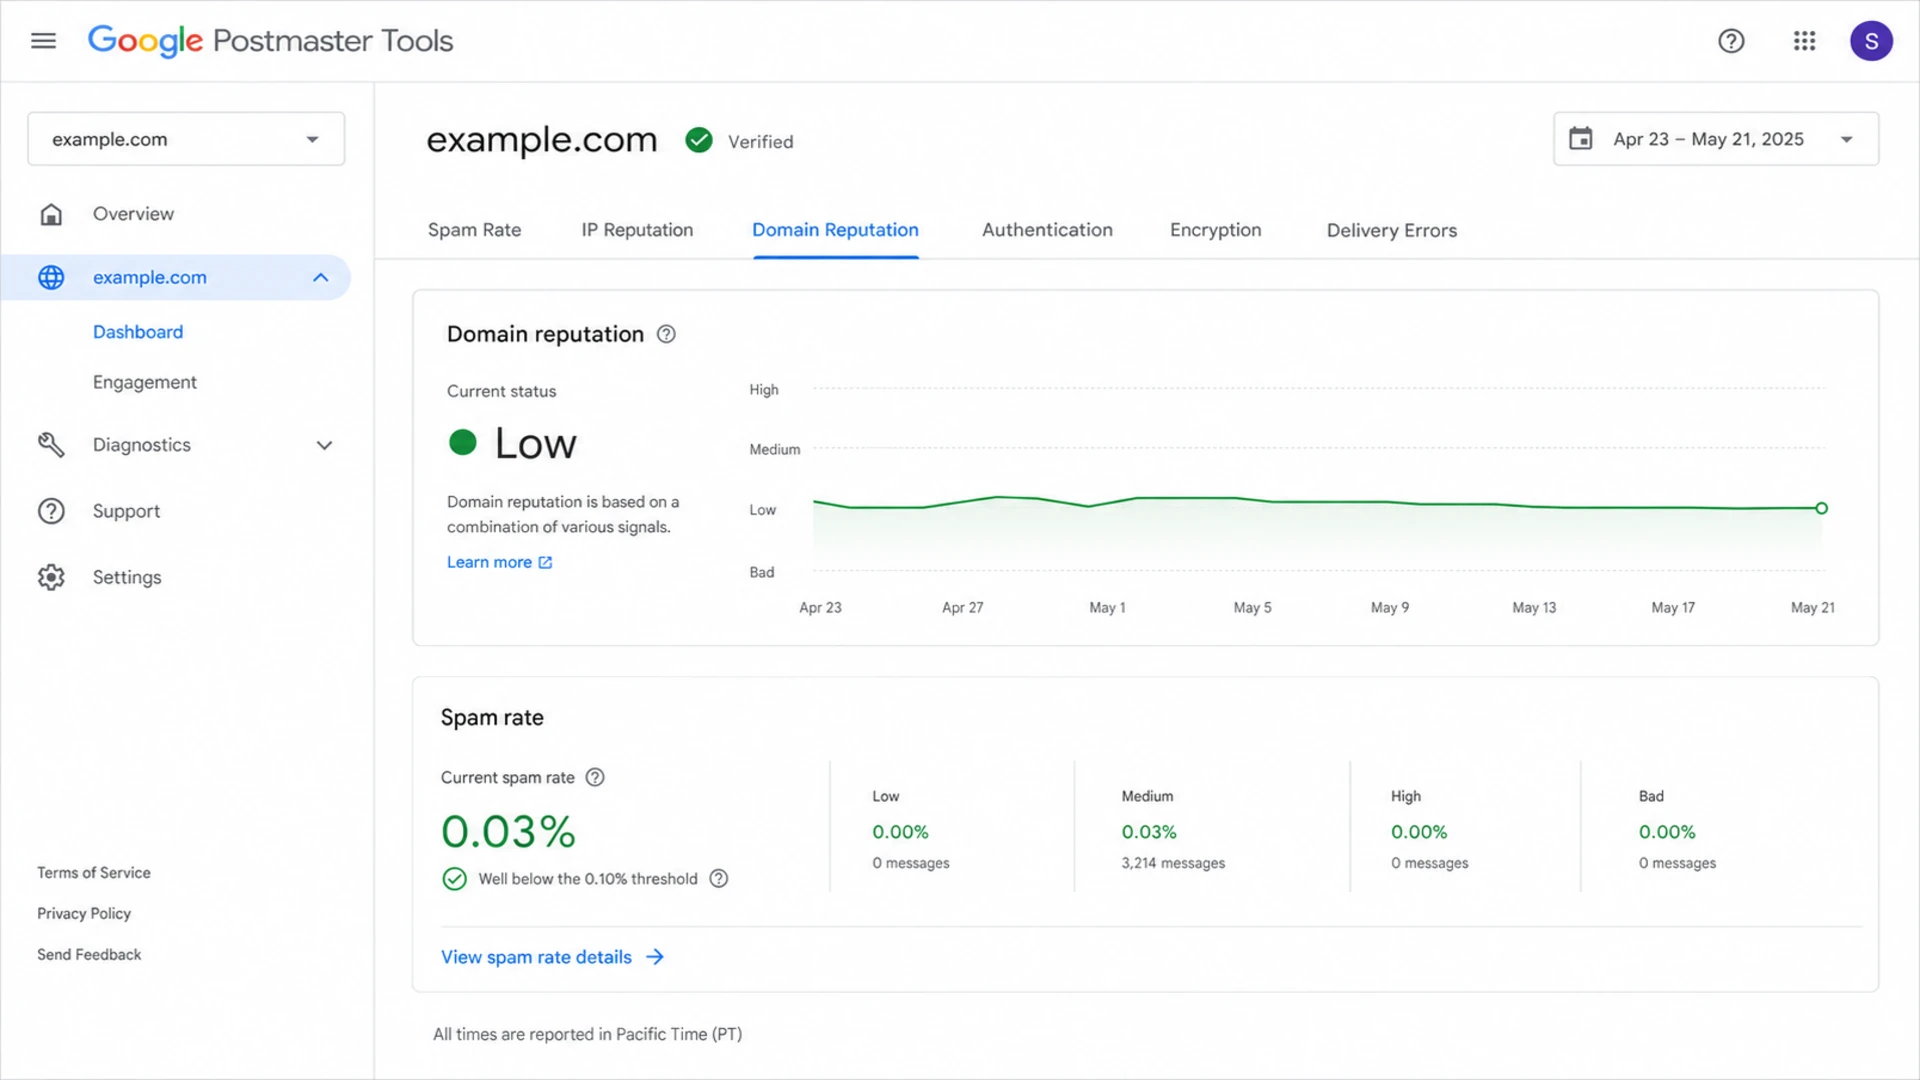Click the example.com page heading

(x=541, y=139)
